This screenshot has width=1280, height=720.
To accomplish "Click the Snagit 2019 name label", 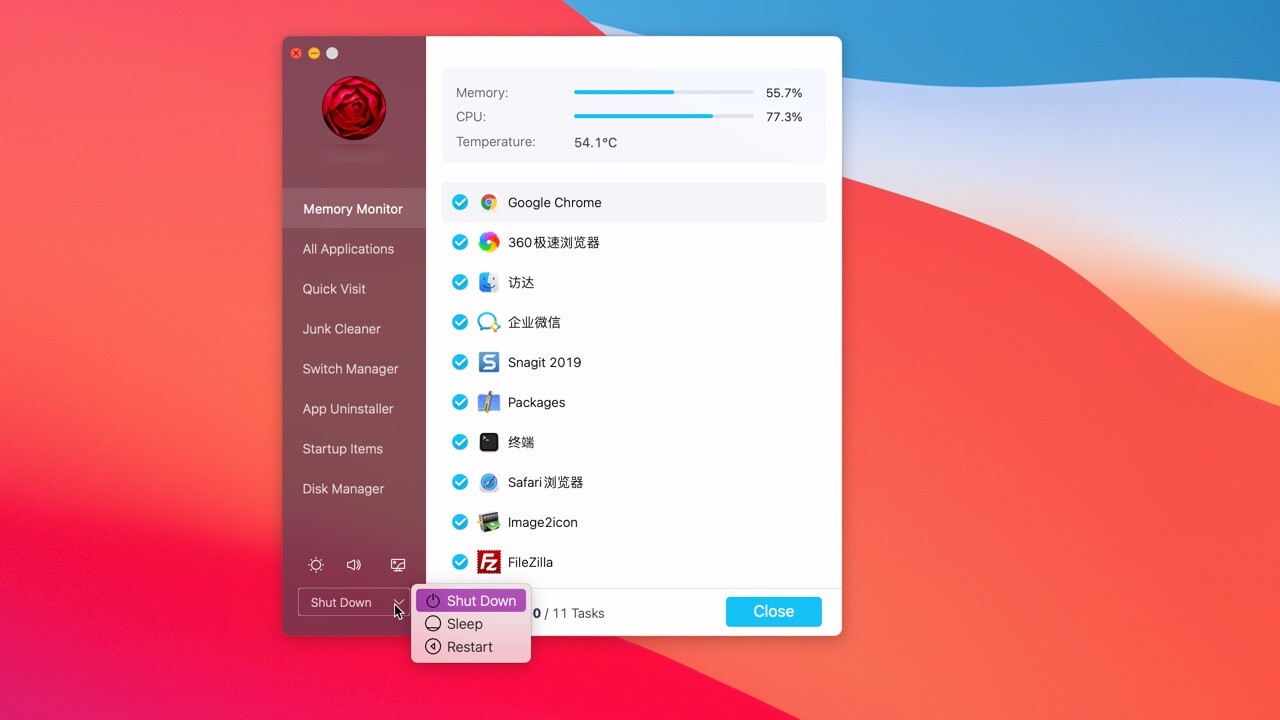I will point(544,362).
